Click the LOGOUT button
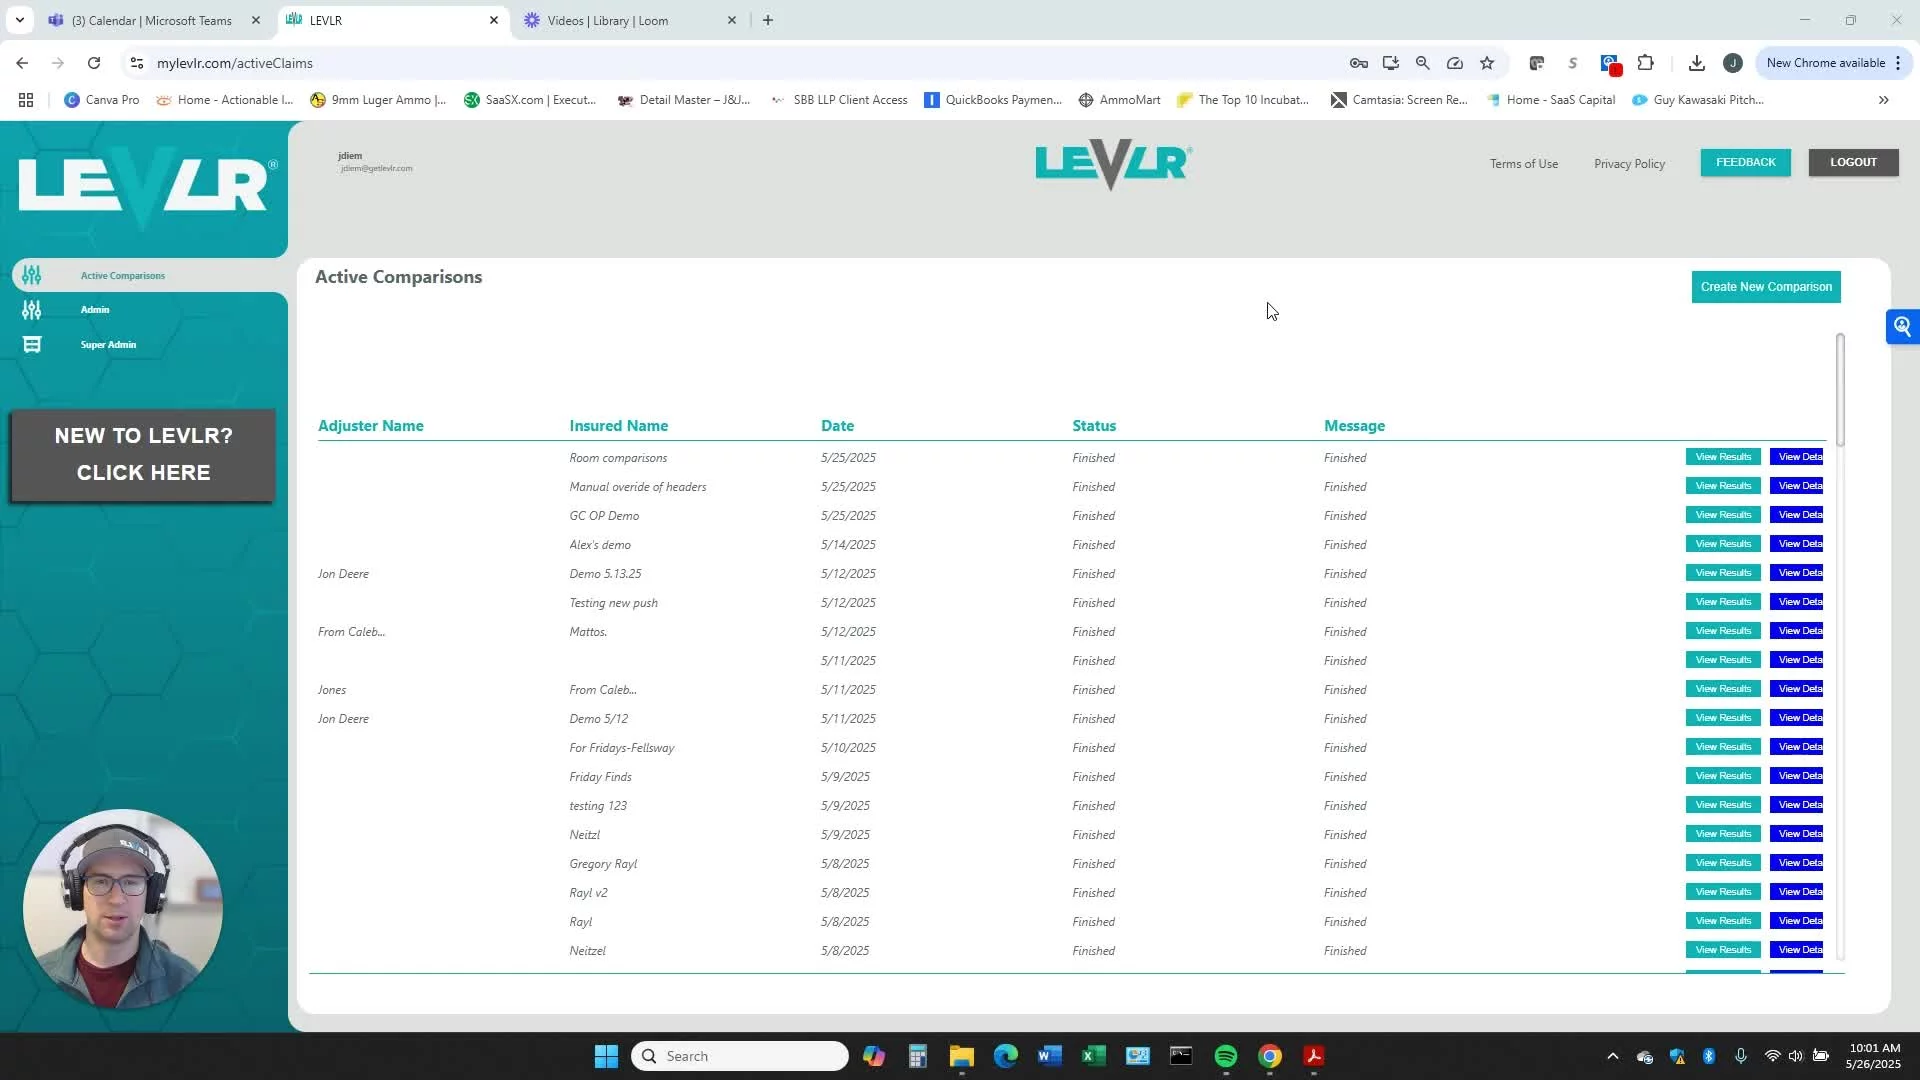Screen dimensions: 1920x1080 [x=1853, y=162]
